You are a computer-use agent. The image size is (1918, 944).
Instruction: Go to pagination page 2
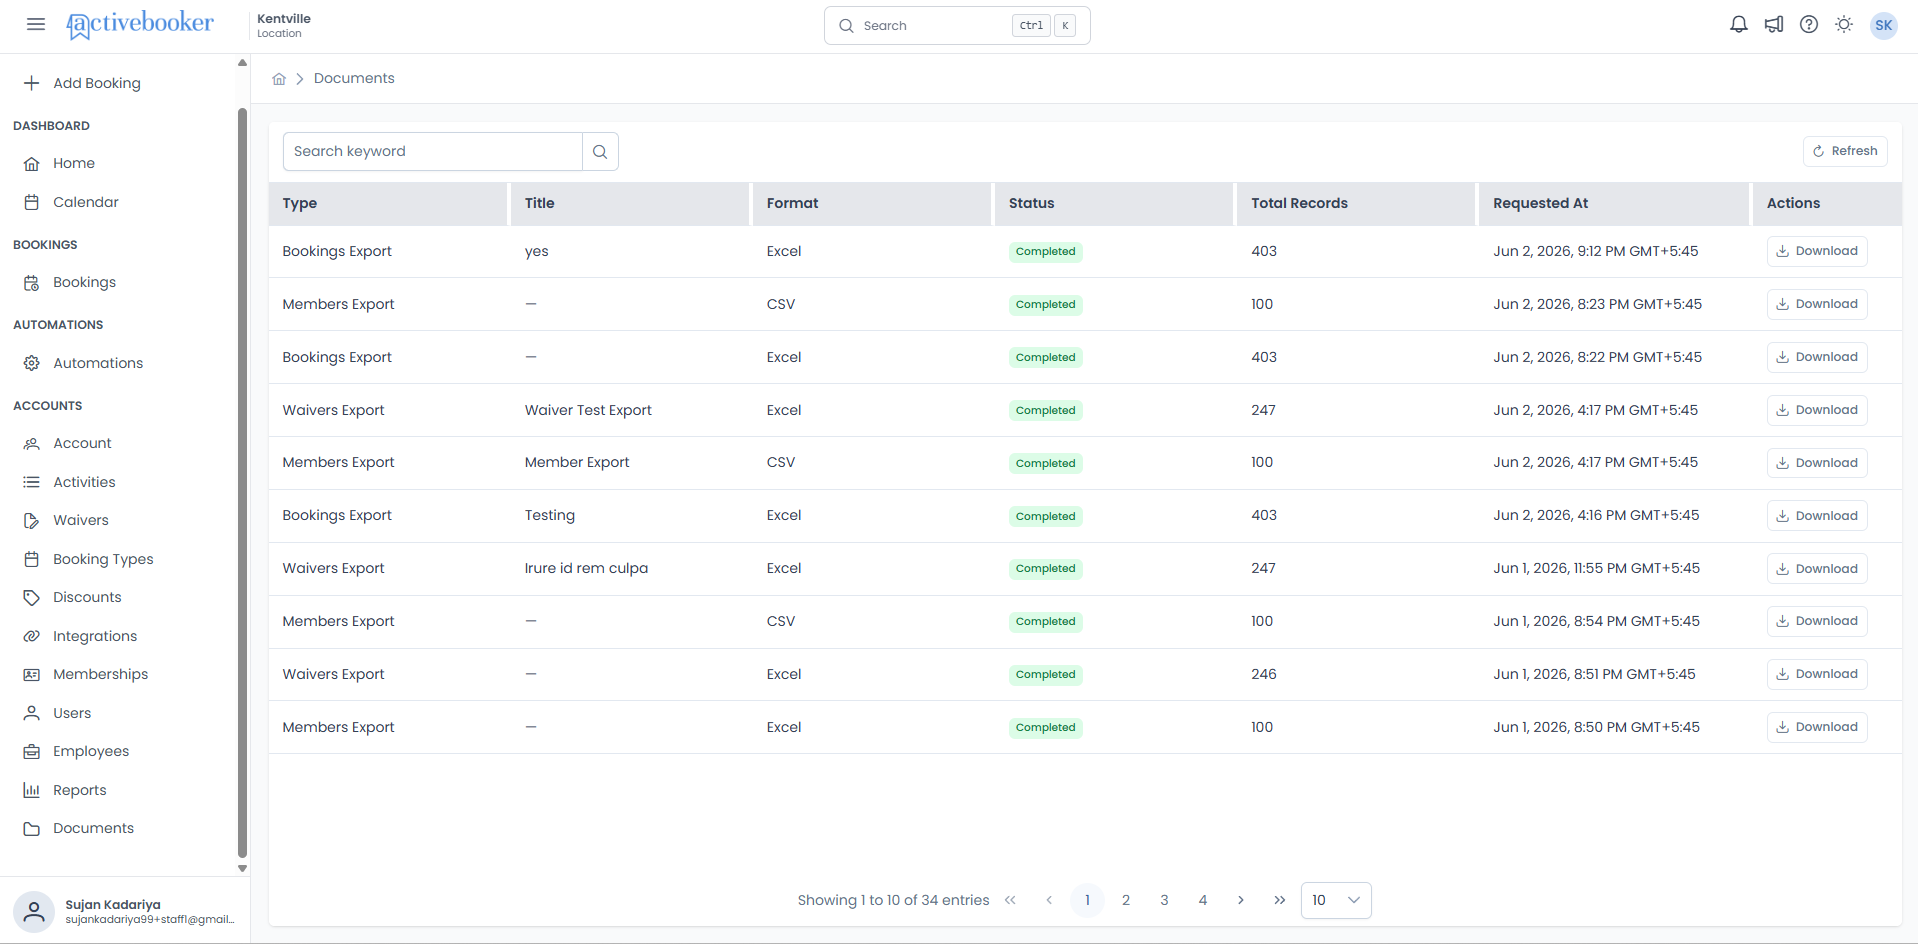coord(1126,900)
